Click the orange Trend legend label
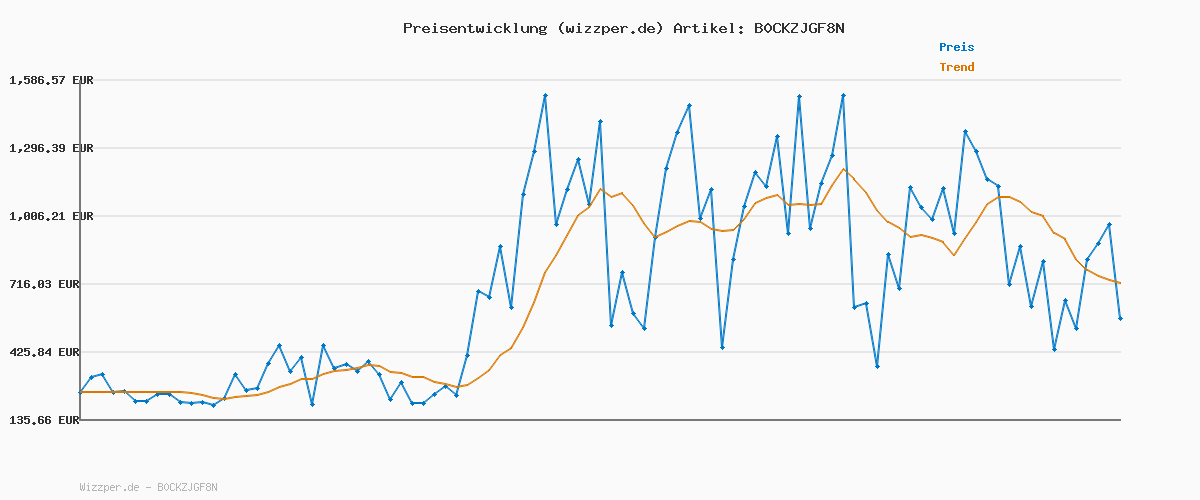The width and height of the screenshot is (1200, 500). pyautogui.click(x=956, y=67)
